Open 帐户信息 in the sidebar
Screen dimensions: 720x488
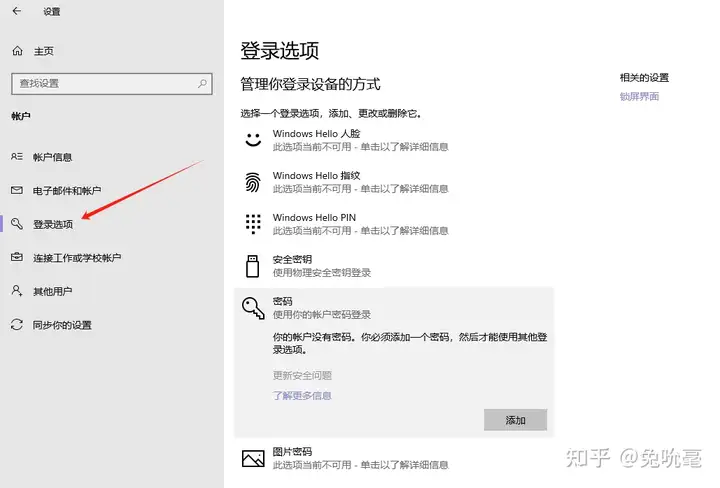[x=52, y=157]
